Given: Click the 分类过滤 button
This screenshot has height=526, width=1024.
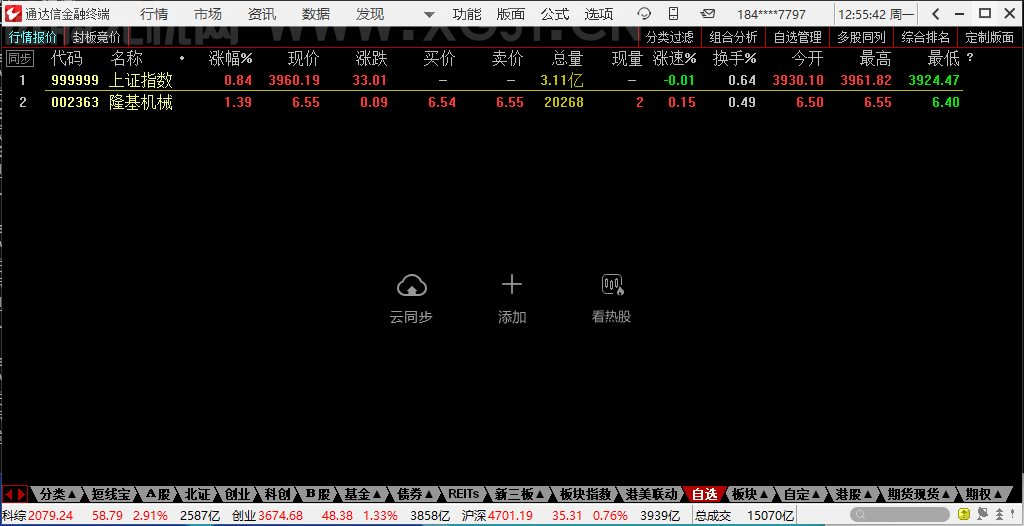Looking at the screenshot, I should tap(670, 37).
